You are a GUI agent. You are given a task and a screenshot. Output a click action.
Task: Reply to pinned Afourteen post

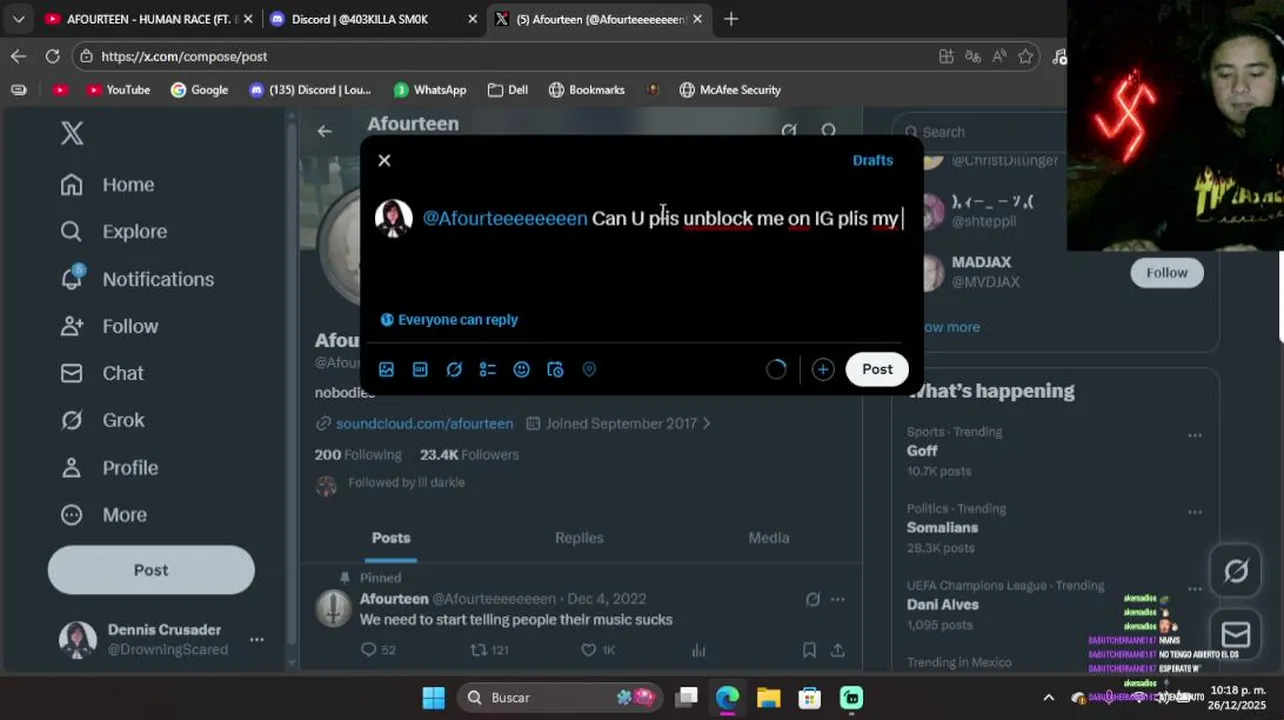[x=378, y=650]
